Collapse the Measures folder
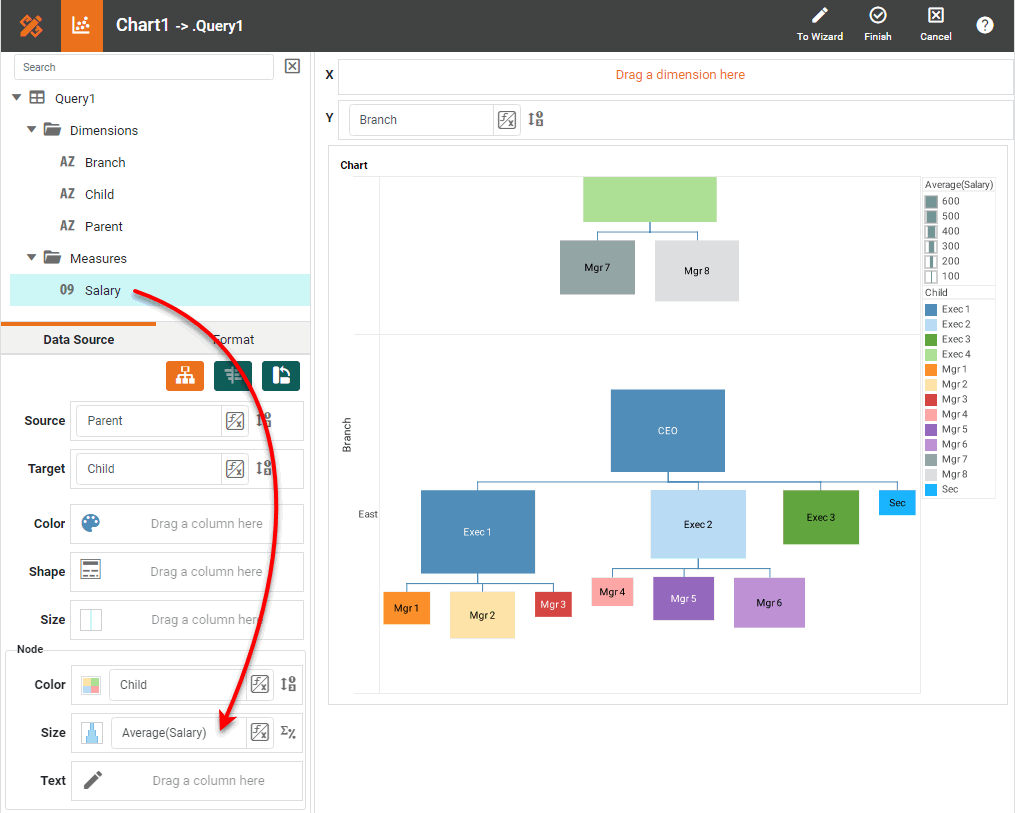1015x813 pixels. [x=31, y=258]
